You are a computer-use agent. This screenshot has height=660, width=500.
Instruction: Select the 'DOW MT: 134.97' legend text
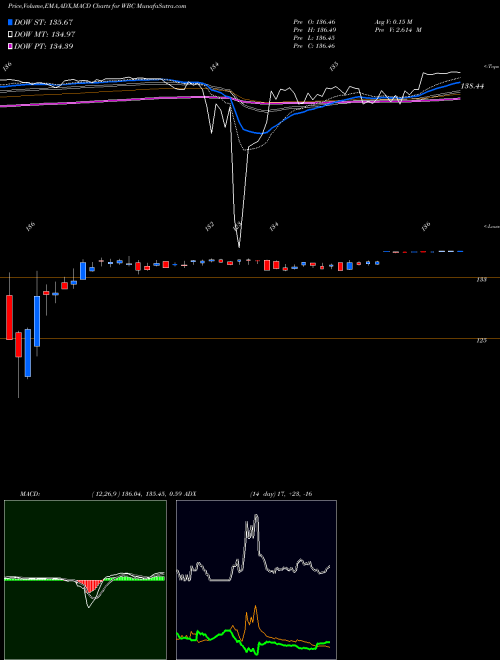click(45, 34)
